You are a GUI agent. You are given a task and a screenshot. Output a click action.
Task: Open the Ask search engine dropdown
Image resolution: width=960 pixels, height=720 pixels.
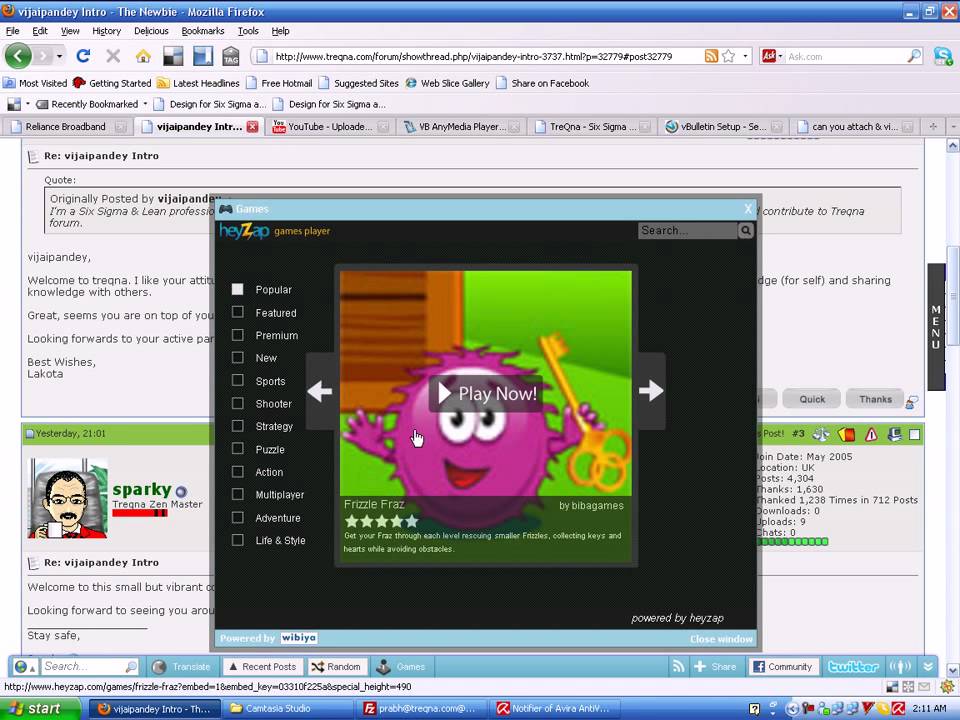point(780,56)
